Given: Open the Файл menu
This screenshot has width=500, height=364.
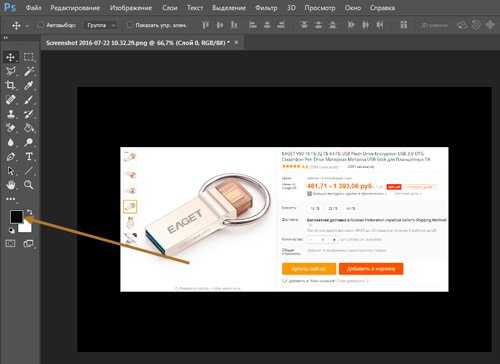Looking at the screenshot, I should point(33,8).
